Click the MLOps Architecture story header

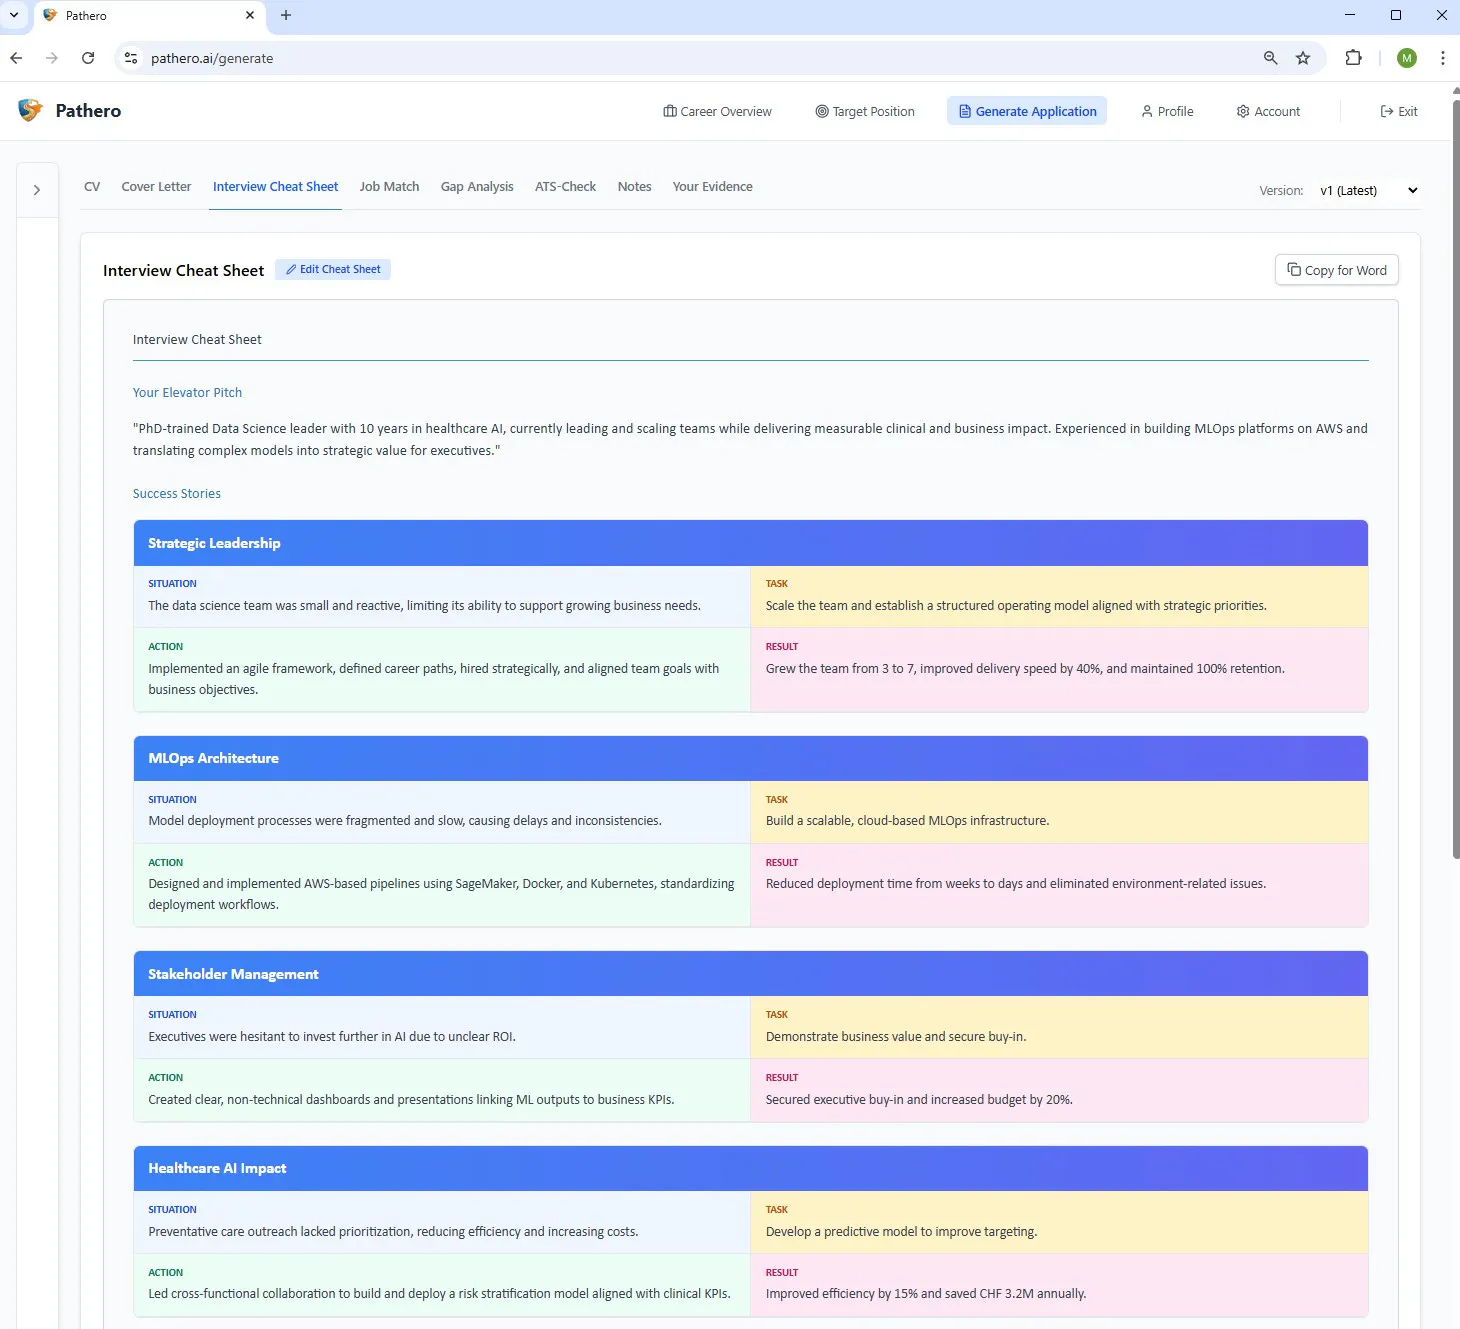[750, 758]
